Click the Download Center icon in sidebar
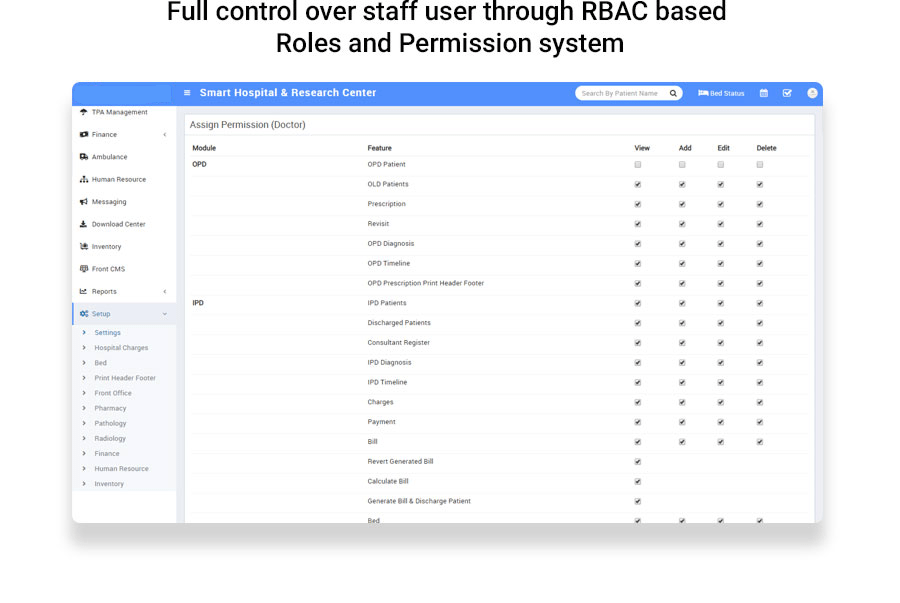The image size is (900, 603). (84, 224)
